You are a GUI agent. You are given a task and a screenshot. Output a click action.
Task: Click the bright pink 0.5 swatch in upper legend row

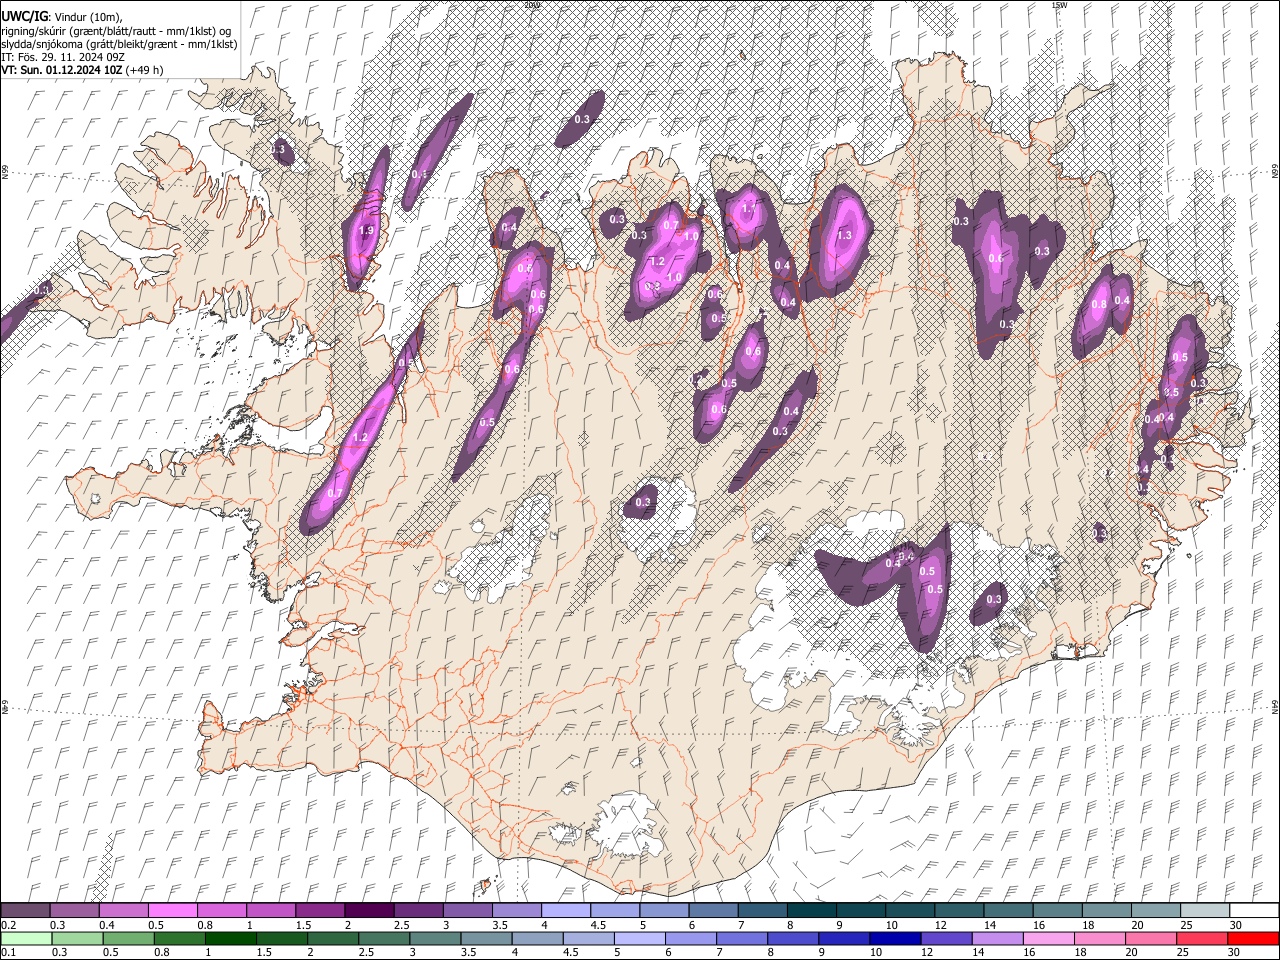[x=172, y=910]
